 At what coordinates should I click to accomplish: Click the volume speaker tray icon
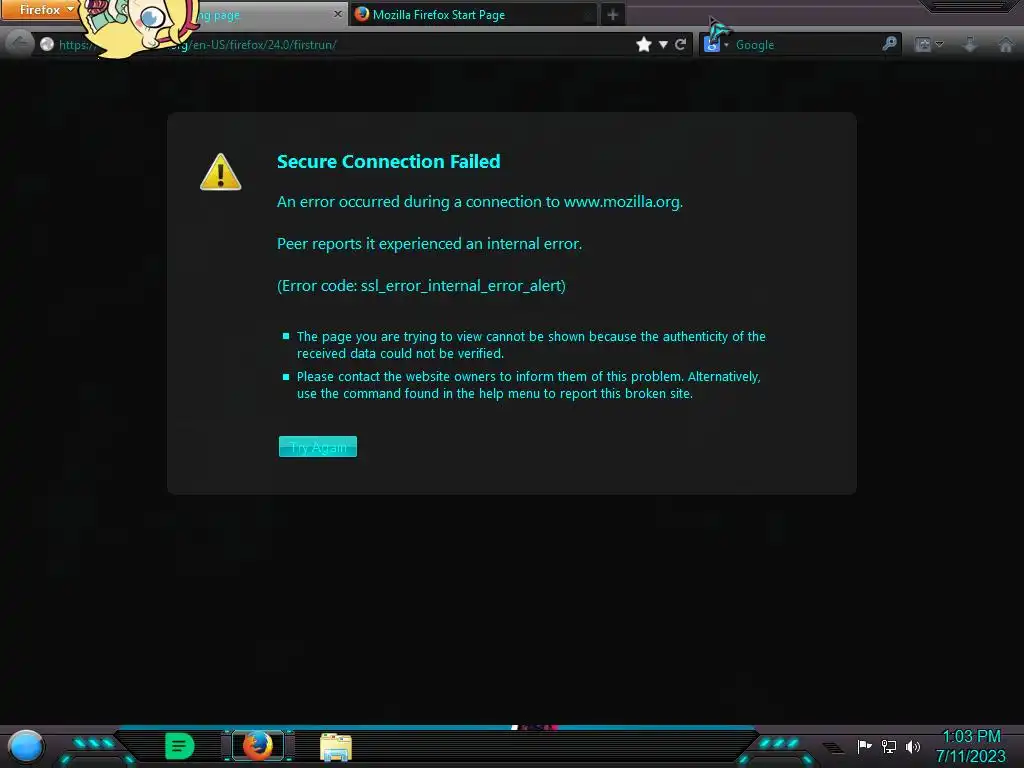(912, 746)
